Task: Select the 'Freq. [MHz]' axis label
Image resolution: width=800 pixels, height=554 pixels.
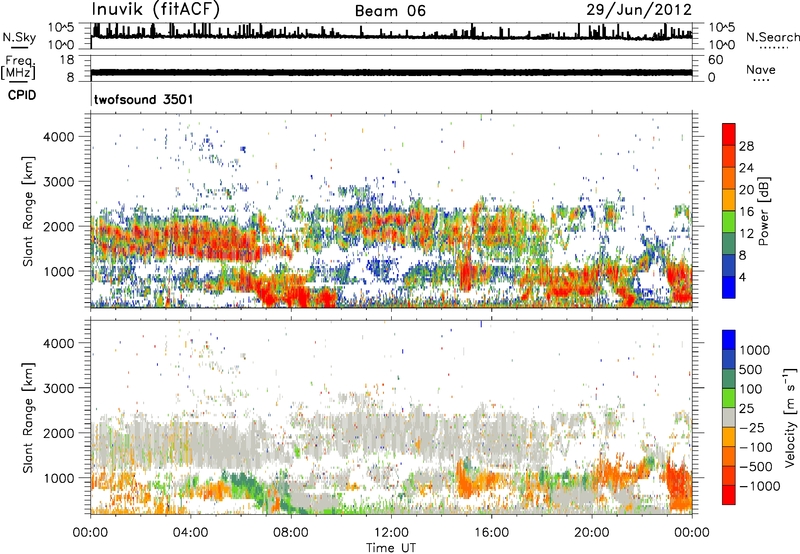Action: pyautogui.click(x=18, y=68)
